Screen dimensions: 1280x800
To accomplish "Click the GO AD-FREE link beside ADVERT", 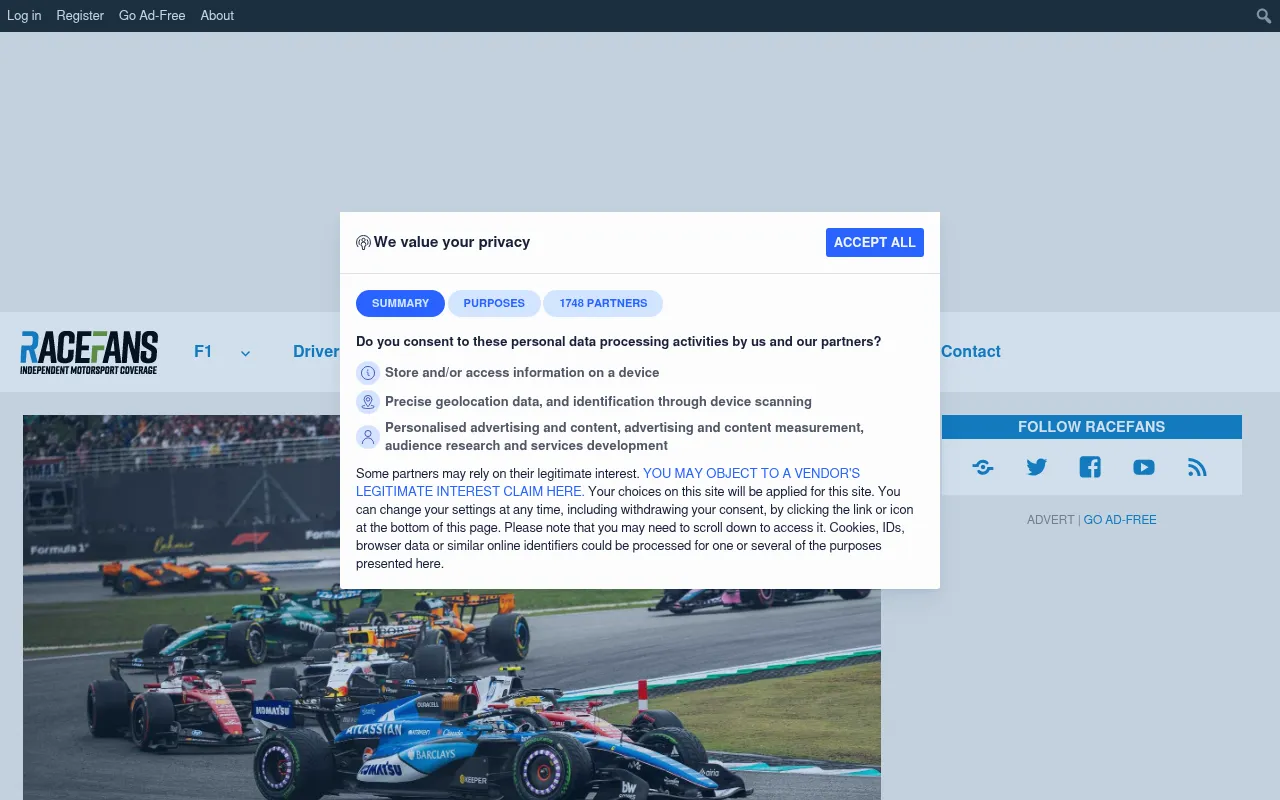I will click(1120, 520).
